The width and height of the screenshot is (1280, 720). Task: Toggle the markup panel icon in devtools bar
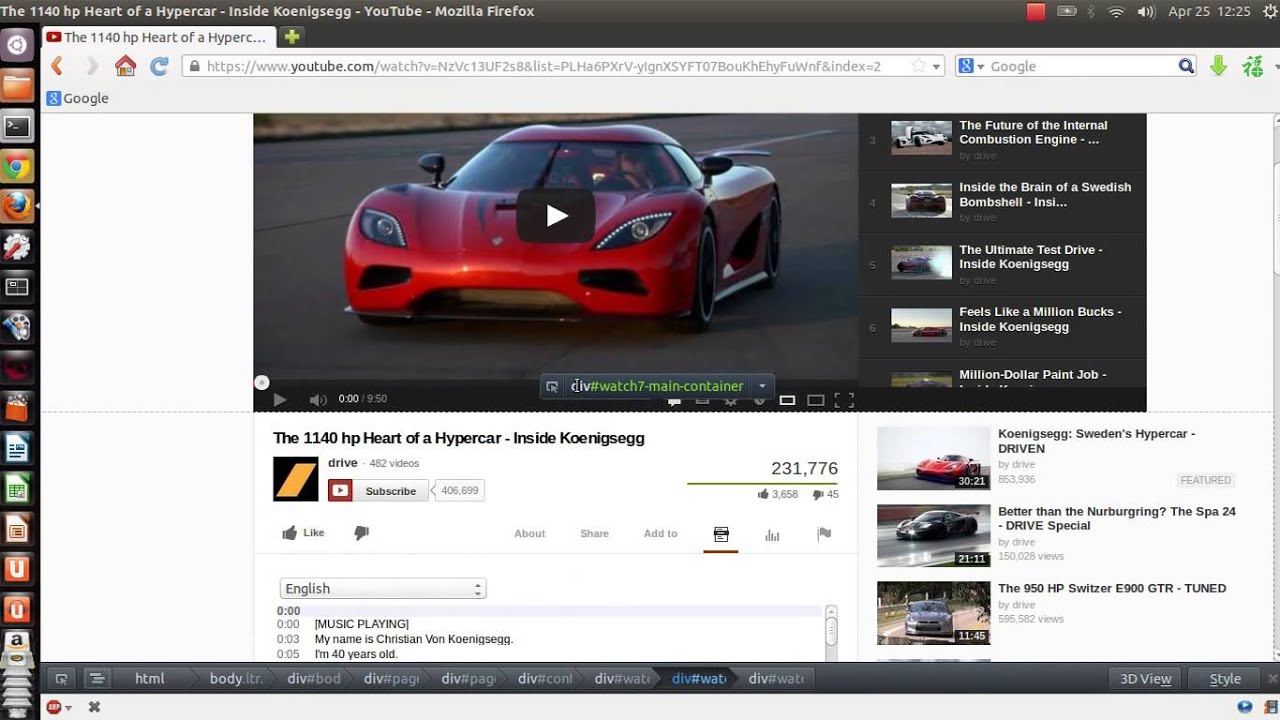97,679
